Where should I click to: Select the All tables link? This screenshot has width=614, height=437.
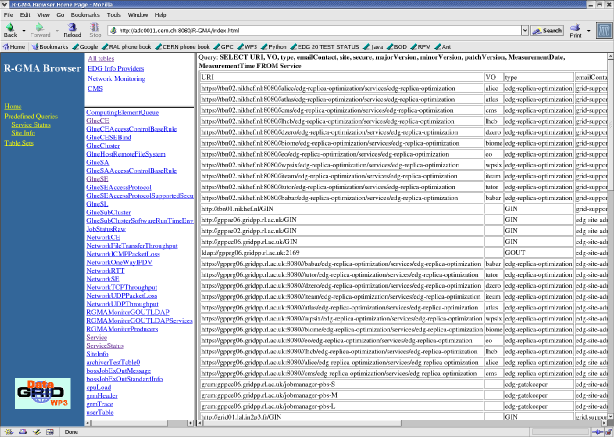pyautogui.click(x=101, y=58)
